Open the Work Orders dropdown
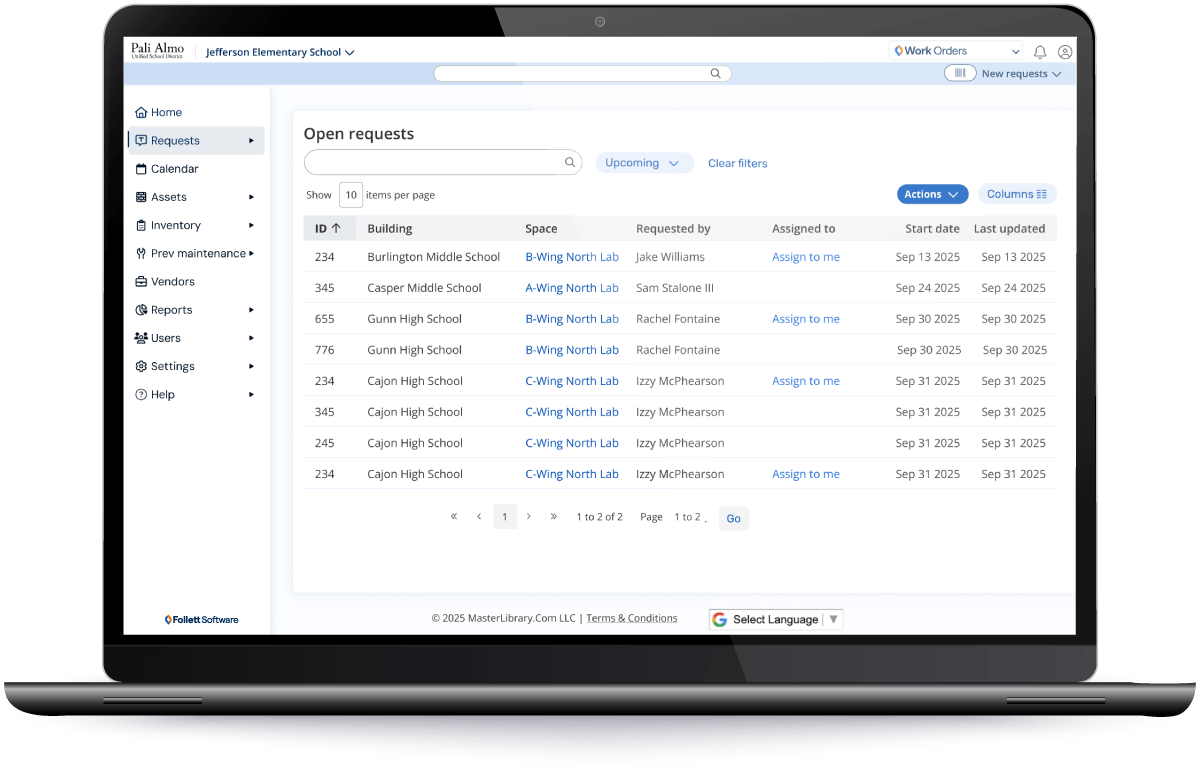This screenshot has width=1200, height=766. click(957, 51)
